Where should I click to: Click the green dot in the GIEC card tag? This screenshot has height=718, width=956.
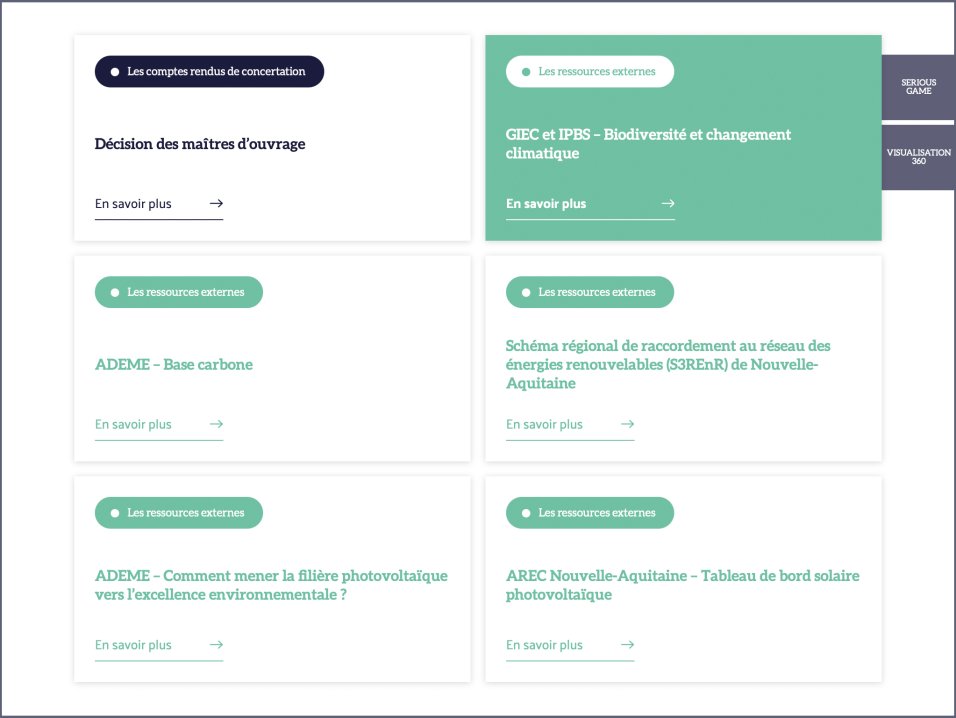(526, 72)
